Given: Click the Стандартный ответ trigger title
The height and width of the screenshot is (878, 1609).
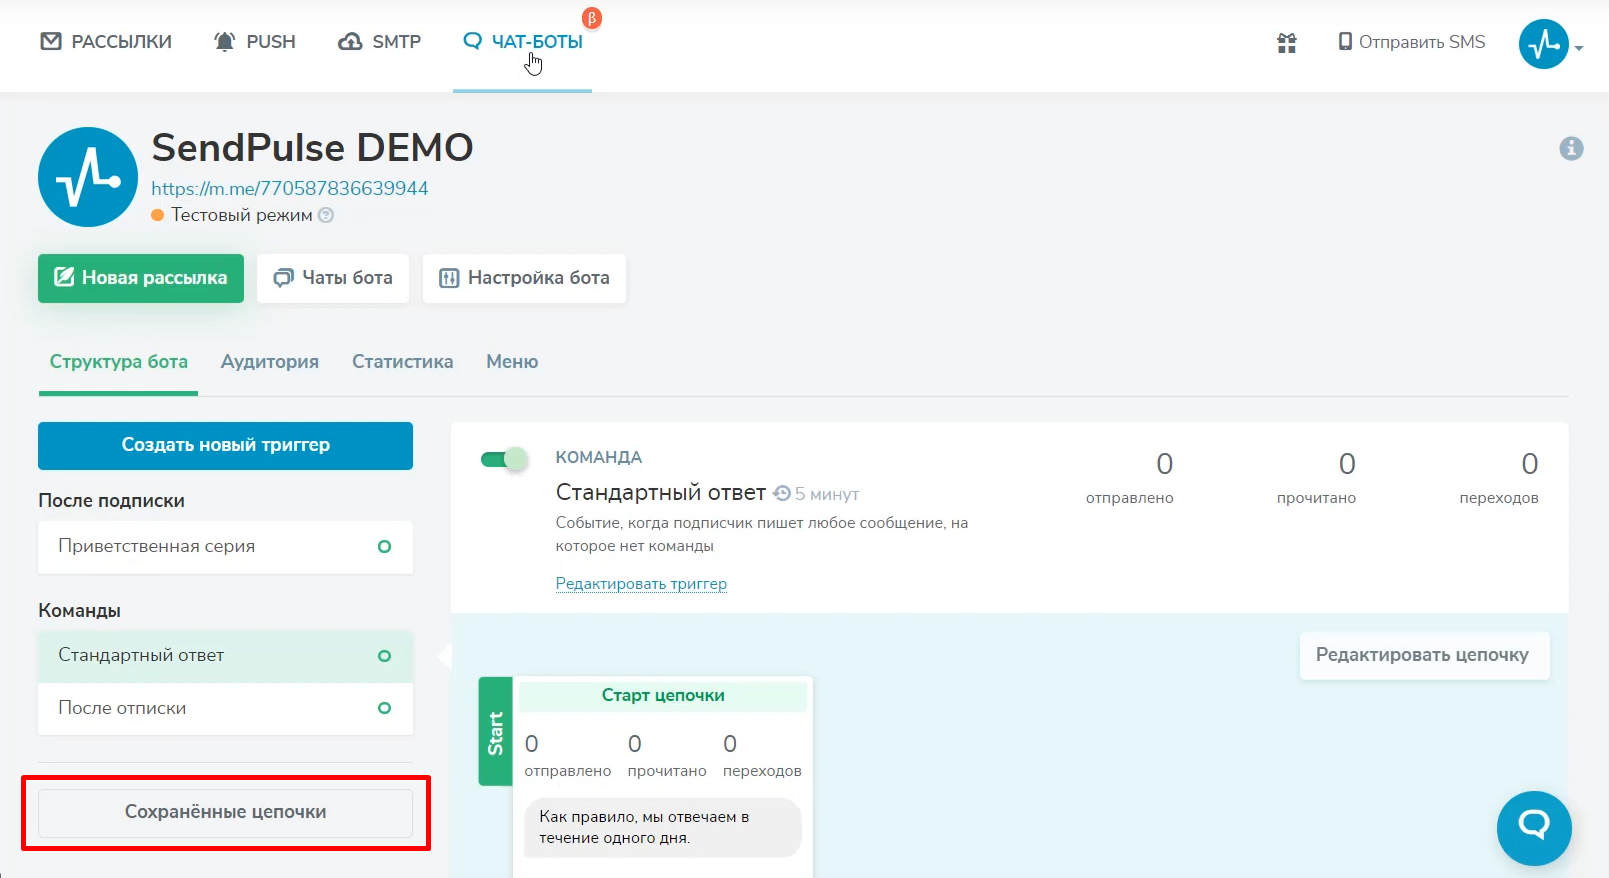Looking at the screenshot, I should [x=660, y=493].
